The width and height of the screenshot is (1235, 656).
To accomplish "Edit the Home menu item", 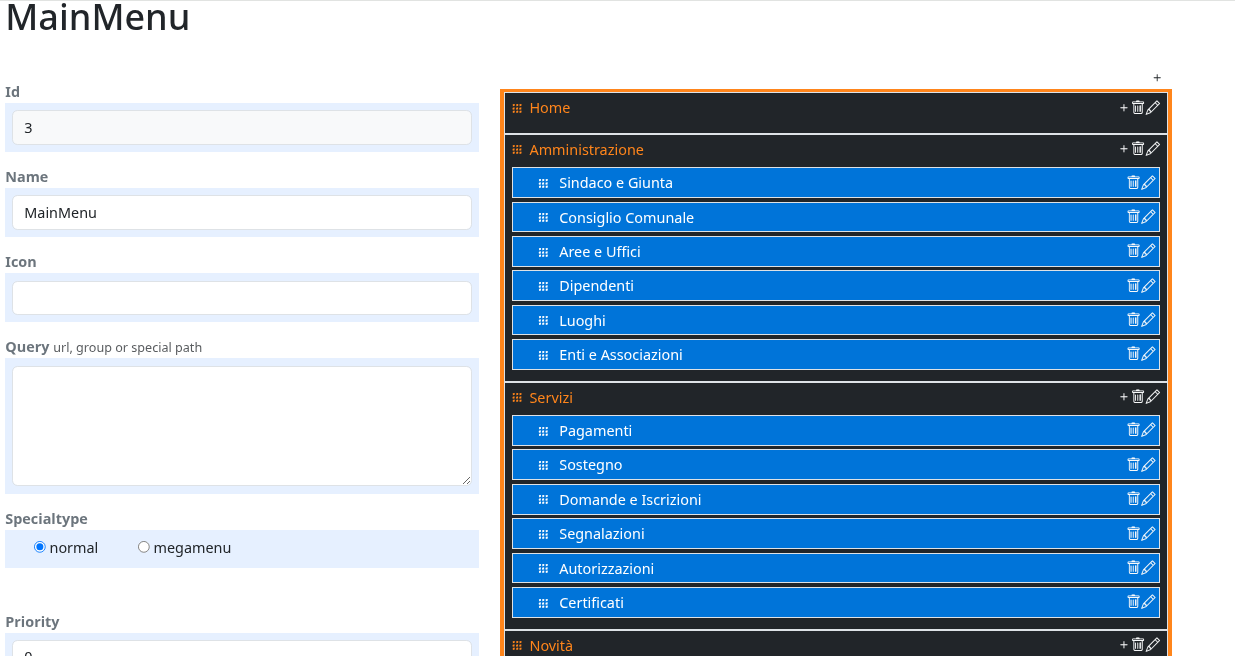I will tap(1153, 107).
